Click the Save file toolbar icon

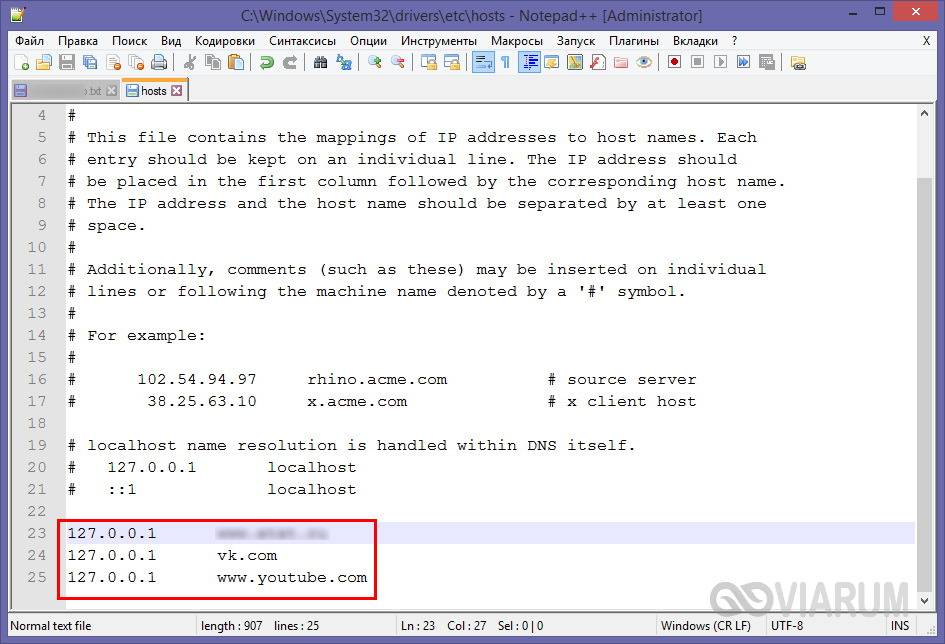(66, 62)
